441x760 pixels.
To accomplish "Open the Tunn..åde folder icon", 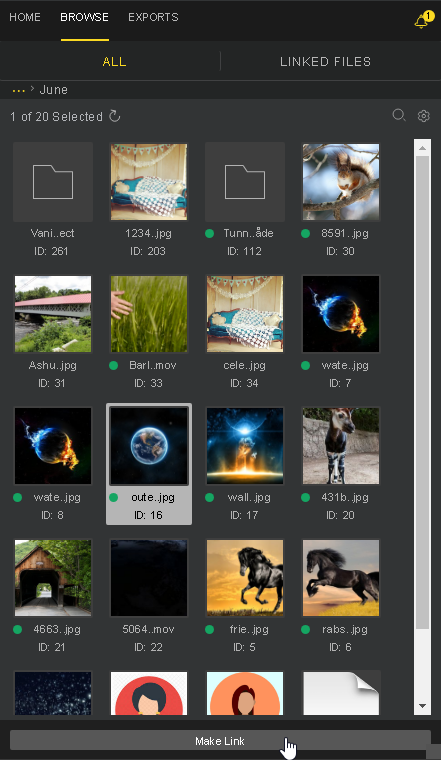I will pos(245,182).
